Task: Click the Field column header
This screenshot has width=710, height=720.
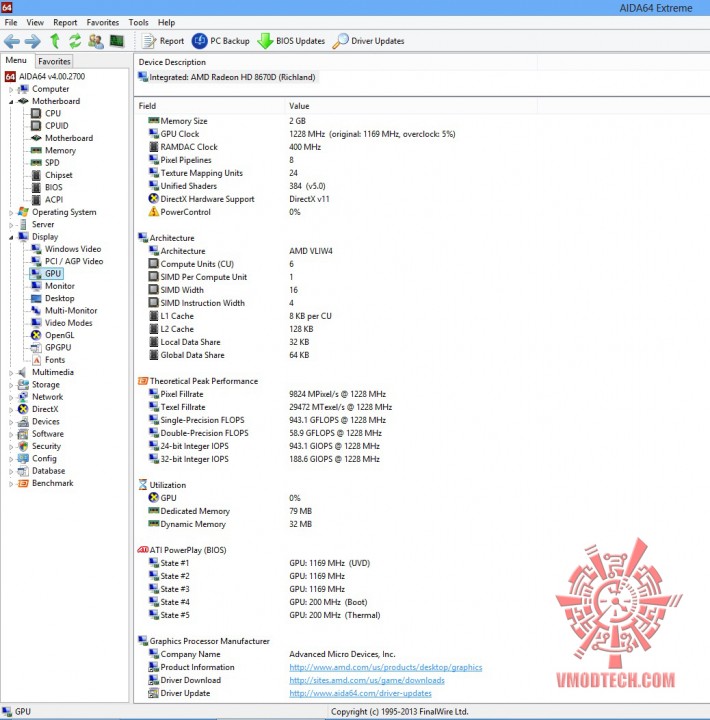Action: [209, 106]
